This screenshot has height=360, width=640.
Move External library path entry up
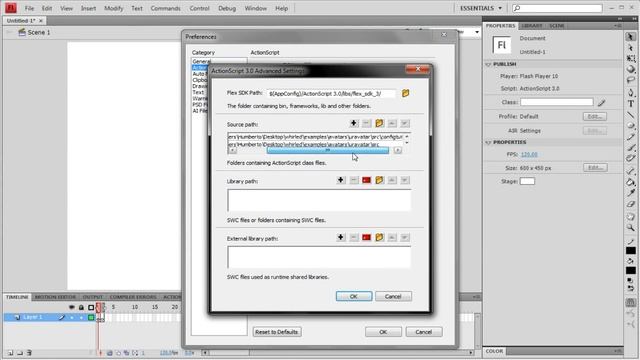click(x=392, y=237)
